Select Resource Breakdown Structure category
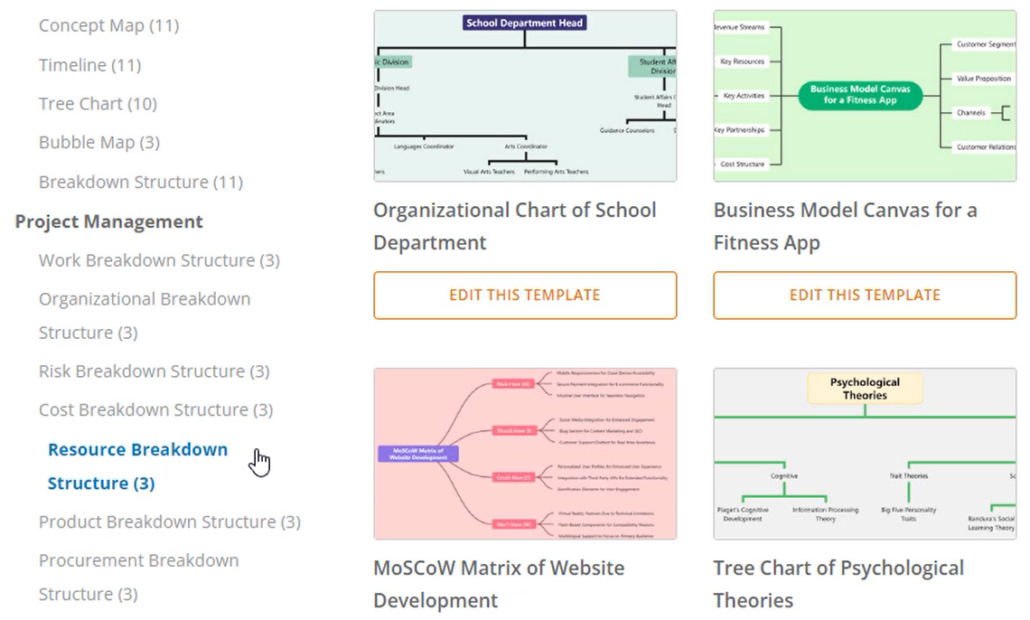The height and width of the screenshot is (620, 1030). click(137, 466)
